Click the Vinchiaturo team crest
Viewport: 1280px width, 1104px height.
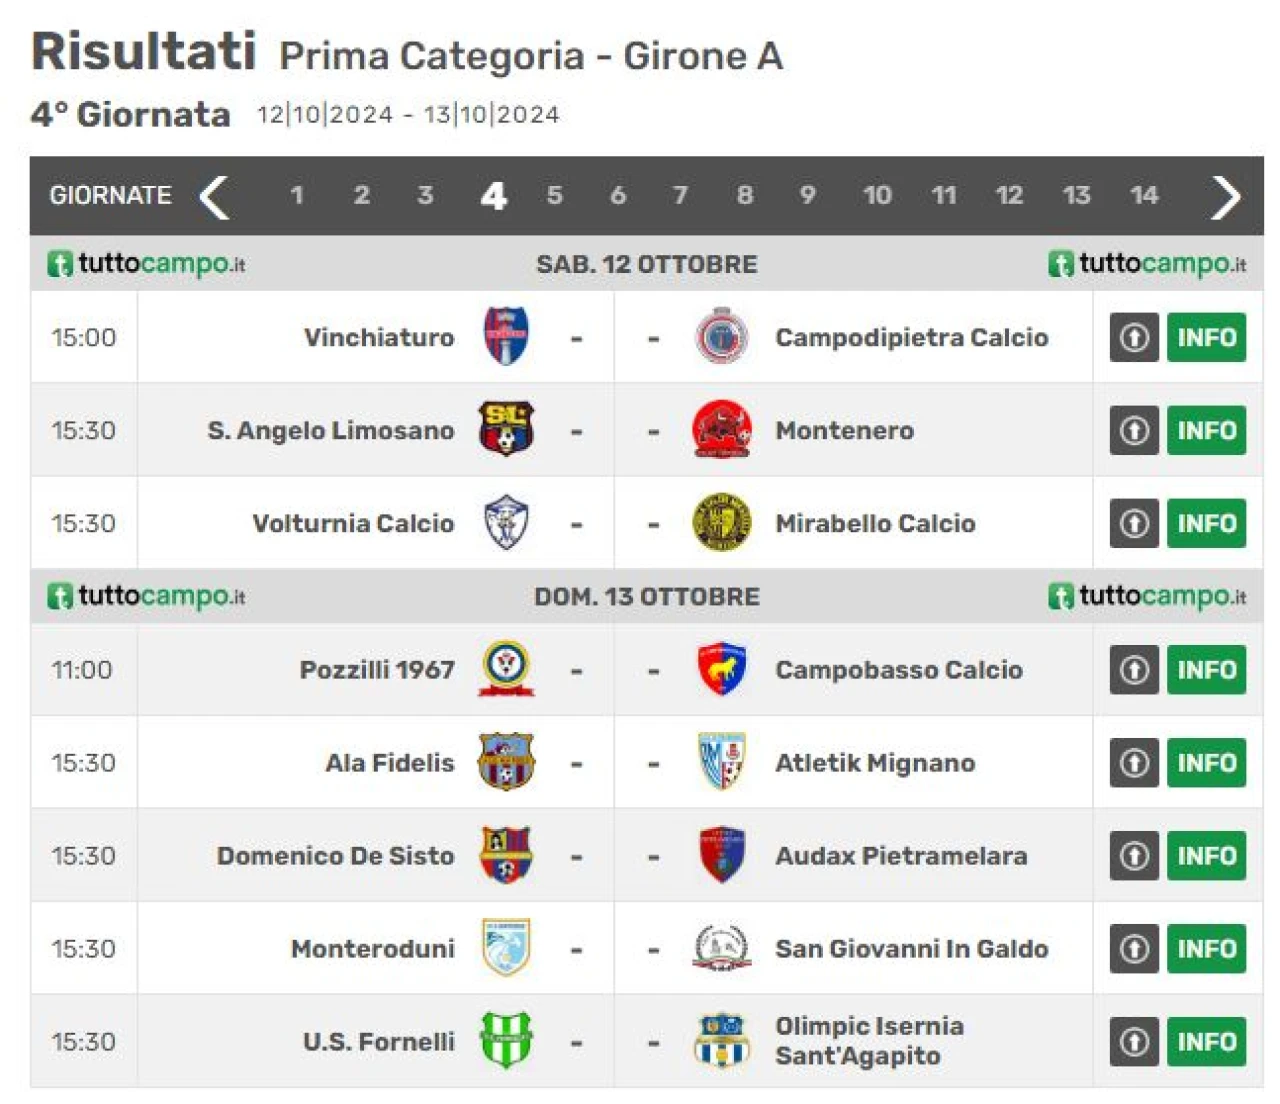click(x=506, y=337)
